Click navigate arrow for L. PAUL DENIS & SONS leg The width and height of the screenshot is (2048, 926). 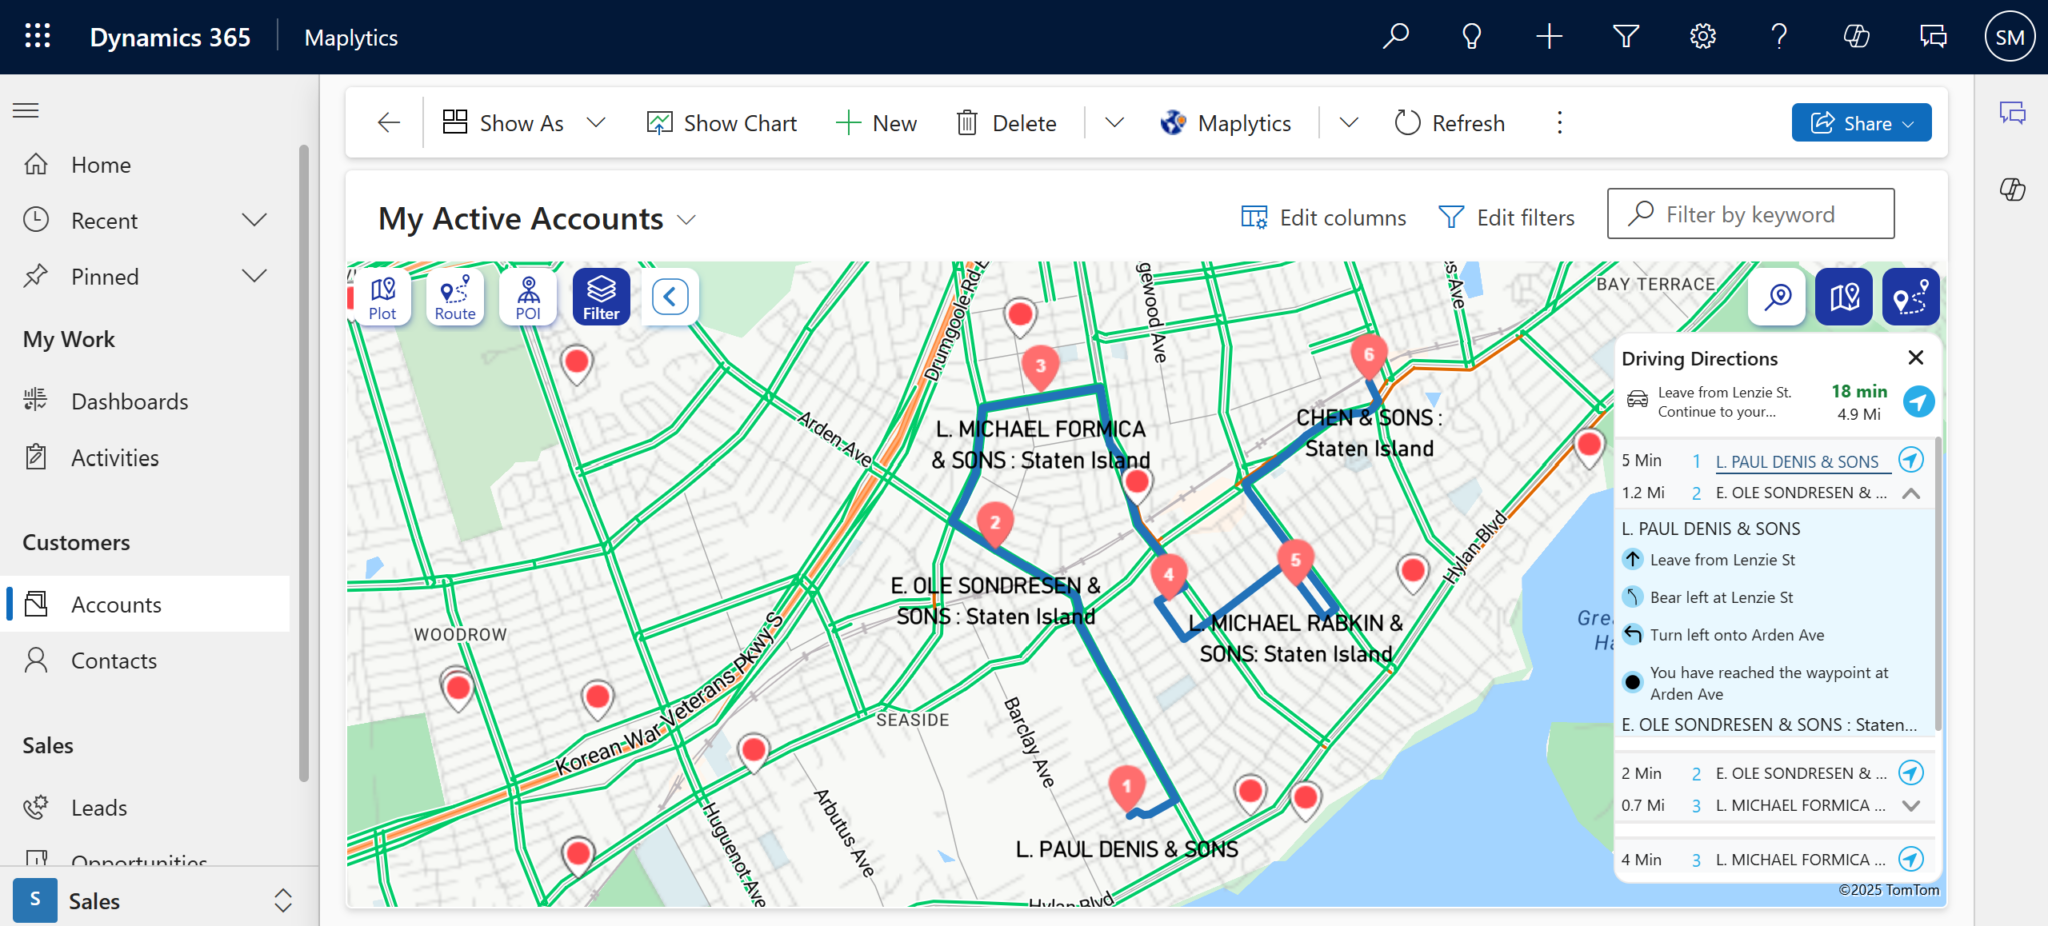[x=1911, y=460]
